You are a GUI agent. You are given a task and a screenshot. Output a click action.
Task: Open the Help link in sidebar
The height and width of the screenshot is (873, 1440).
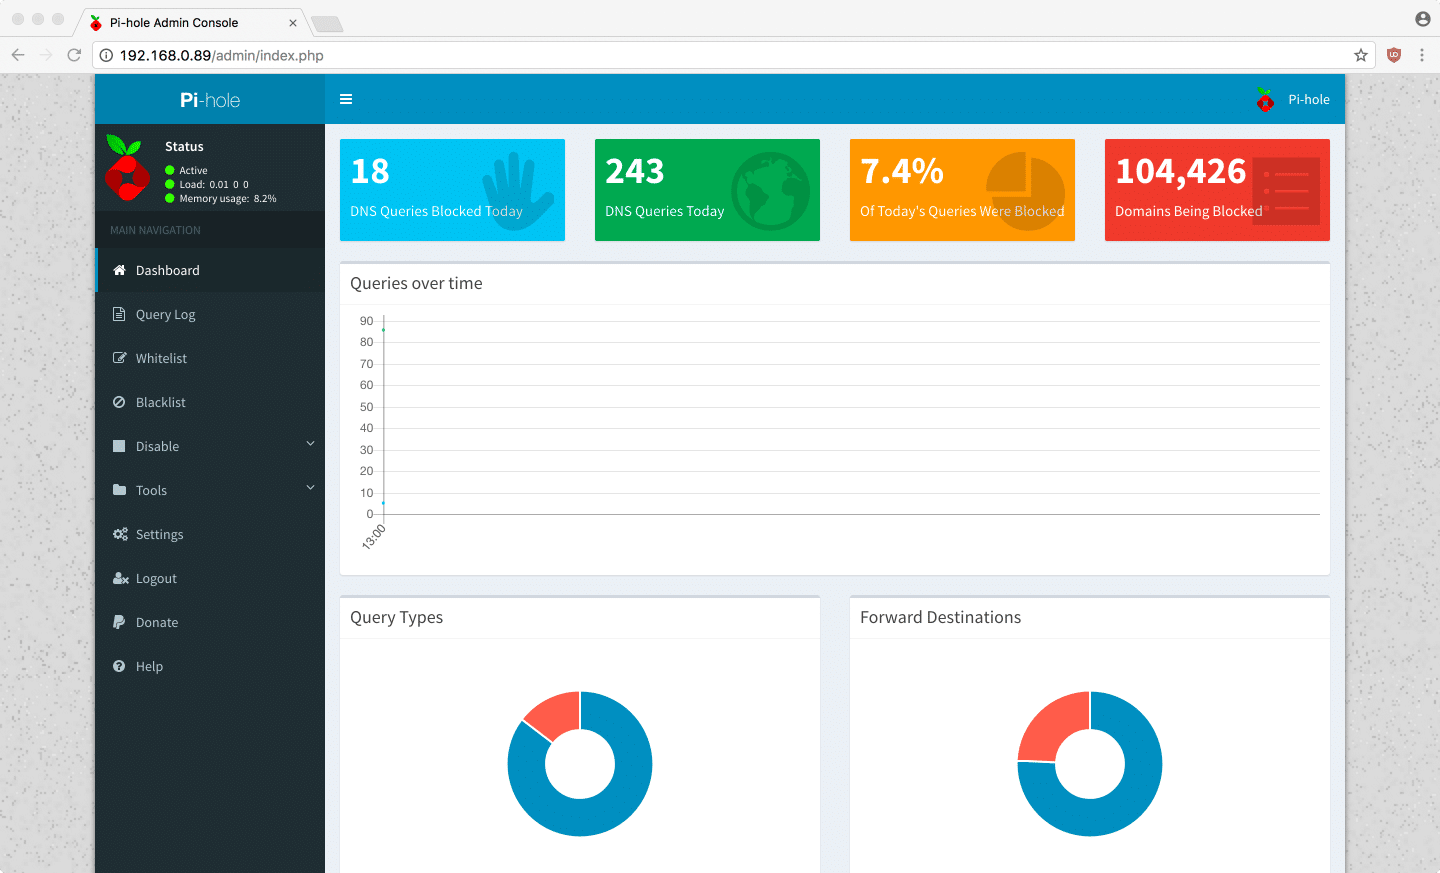pyautogui.click(x=210, y=666)
